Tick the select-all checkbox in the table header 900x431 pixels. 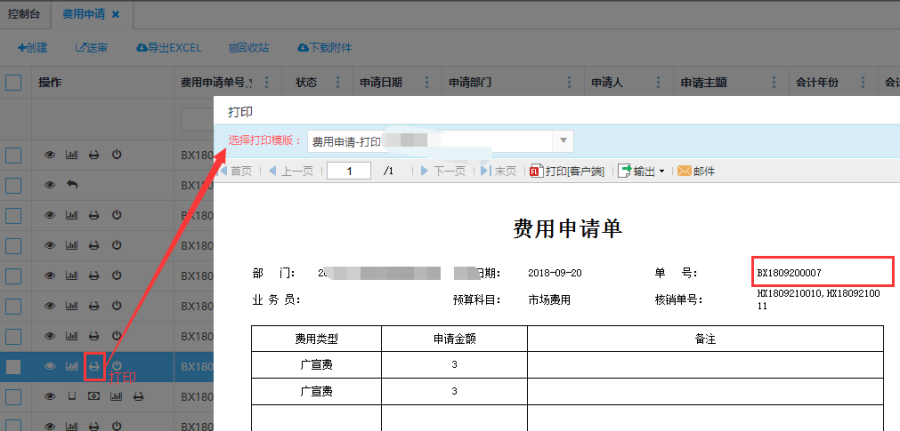[14, 83]
